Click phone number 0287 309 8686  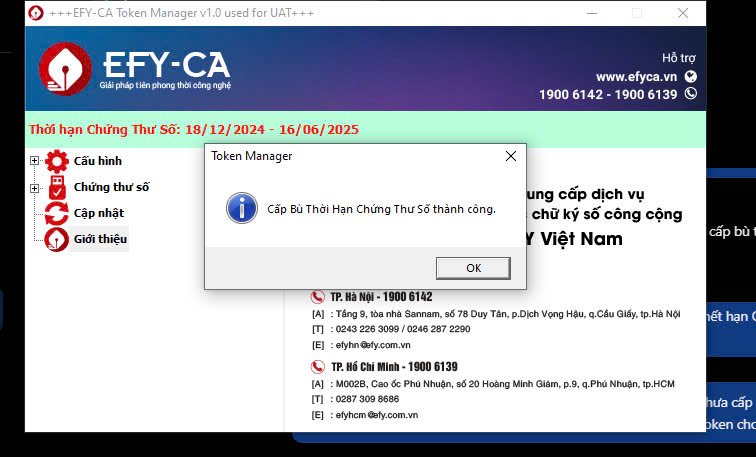(x=367, y=399)
